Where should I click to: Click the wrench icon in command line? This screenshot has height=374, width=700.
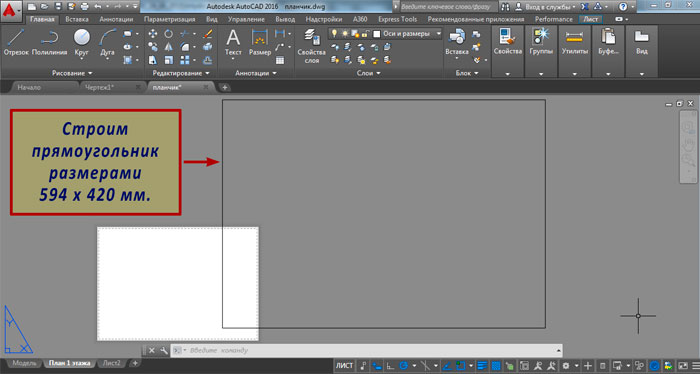[x=164, y=350]
